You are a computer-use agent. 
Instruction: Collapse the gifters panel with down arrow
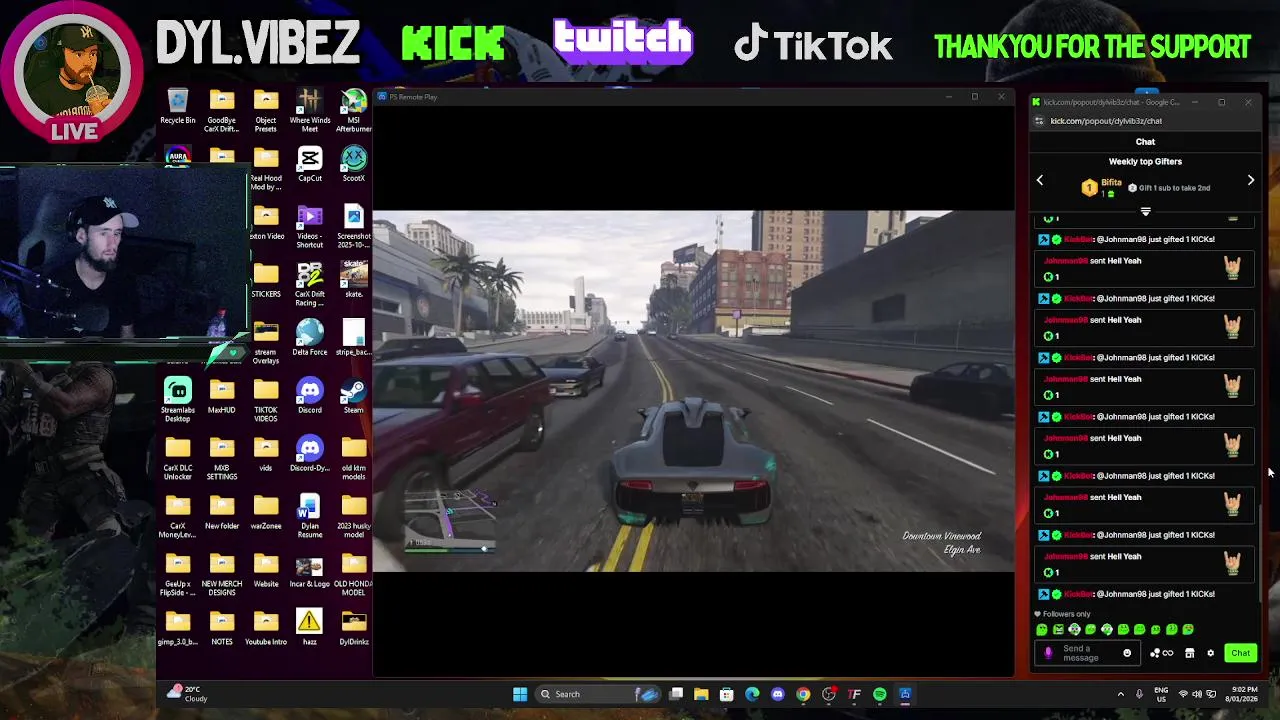pyautogui.click(x=1146, y=212)
